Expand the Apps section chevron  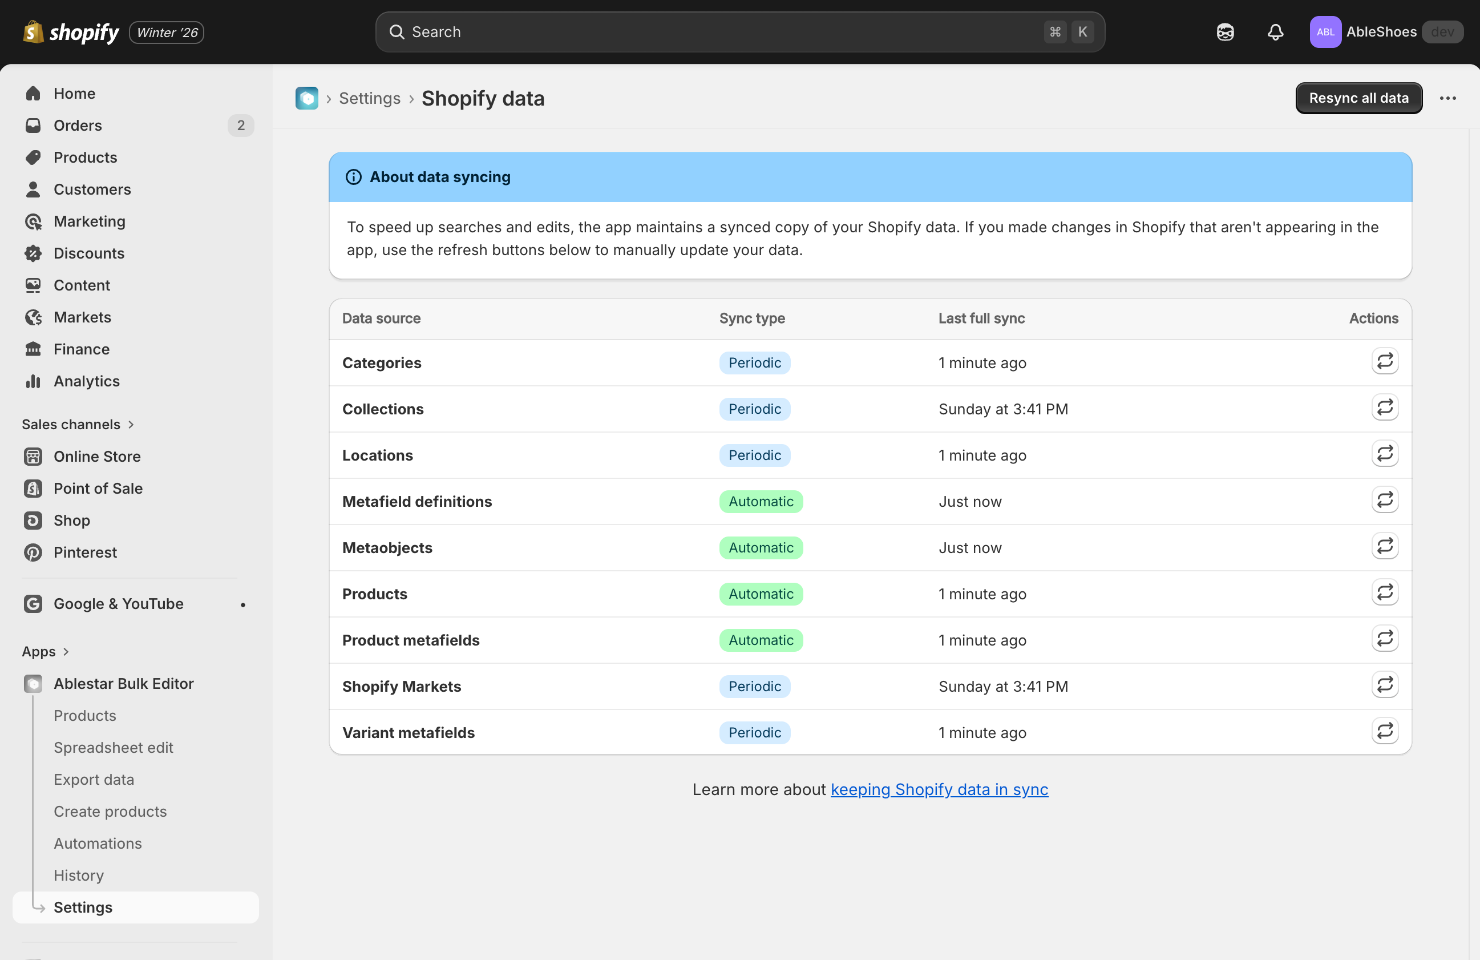point(66,652)
